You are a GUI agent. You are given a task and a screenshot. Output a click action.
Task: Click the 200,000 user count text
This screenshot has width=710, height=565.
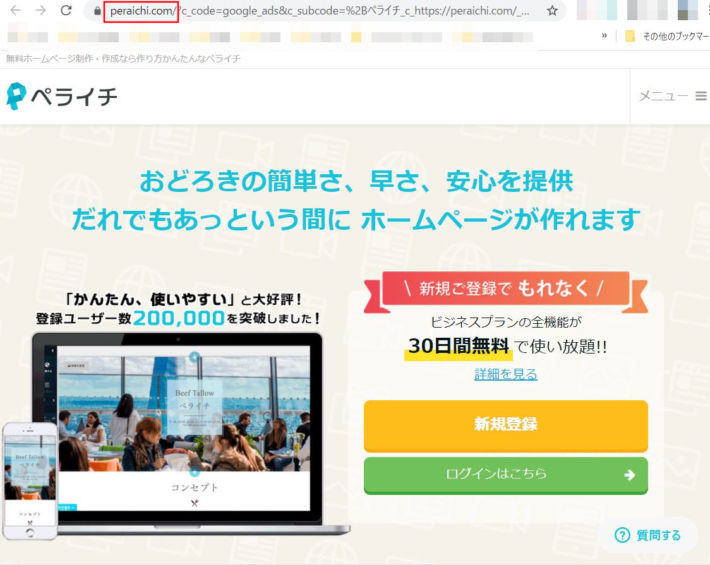point(179,318)
